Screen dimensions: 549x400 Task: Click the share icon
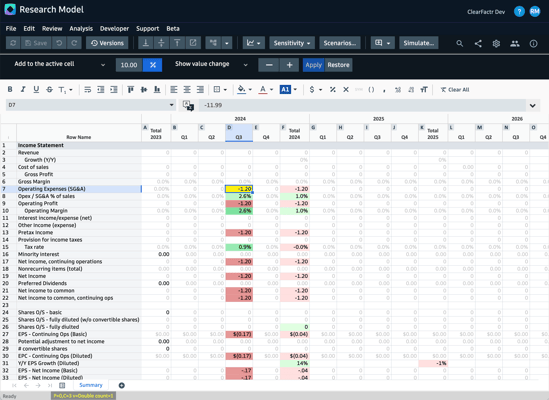pyautogui.click(x=478, y=43)
